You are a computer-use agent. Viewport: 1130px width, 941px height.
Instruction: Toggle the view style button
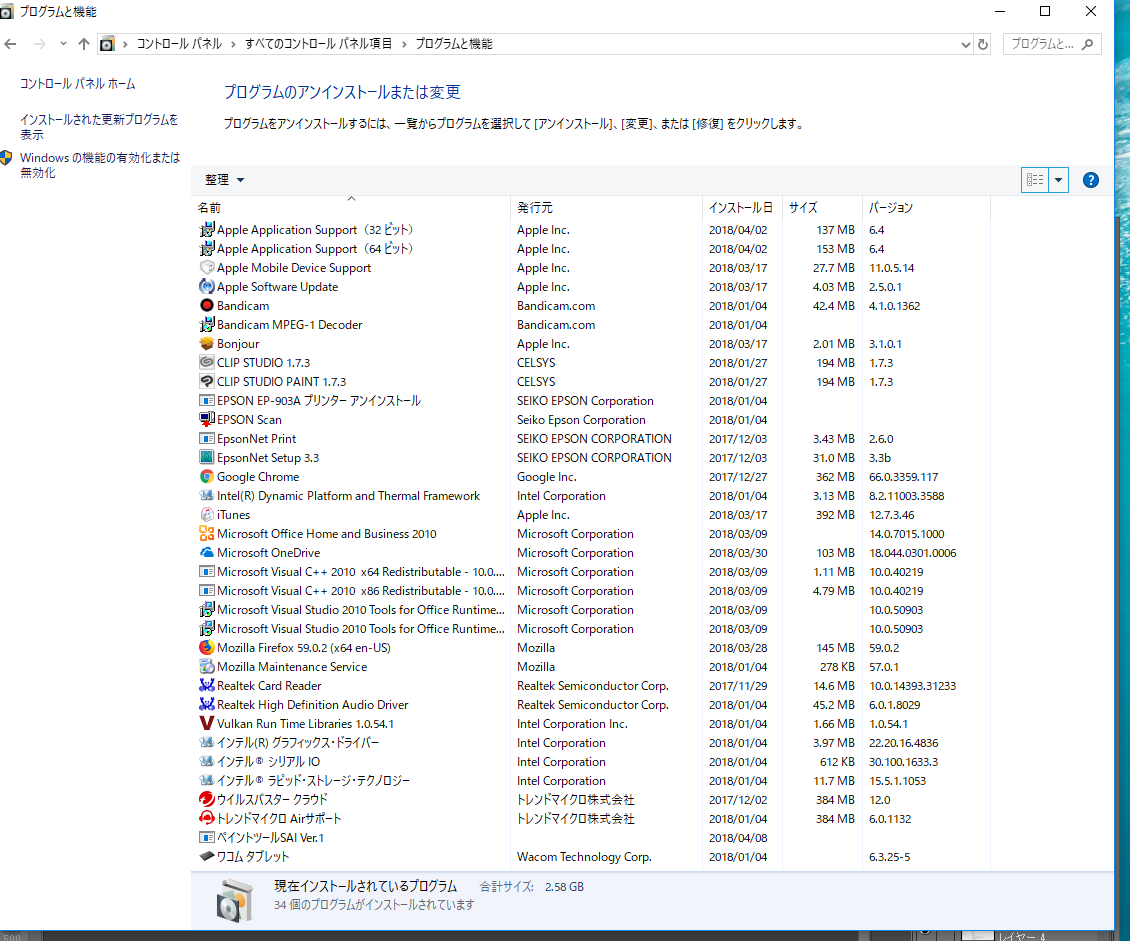[1035, 180]
